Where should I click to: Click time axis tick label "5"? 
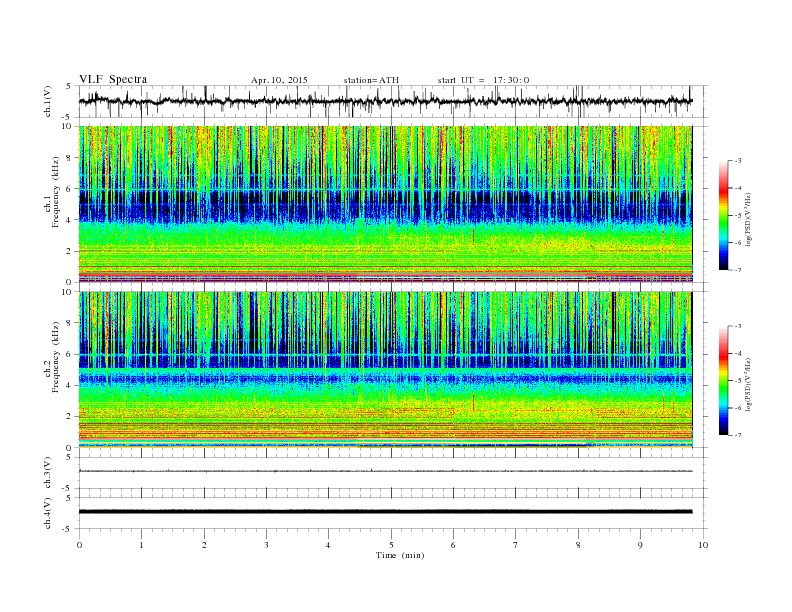(x=391, y=545)
